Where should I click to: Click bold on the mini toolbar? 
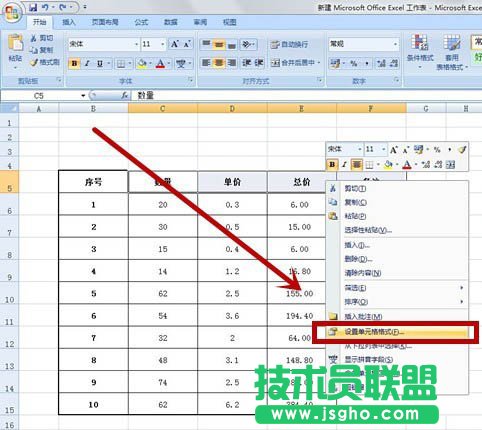[x=332, y=164]
